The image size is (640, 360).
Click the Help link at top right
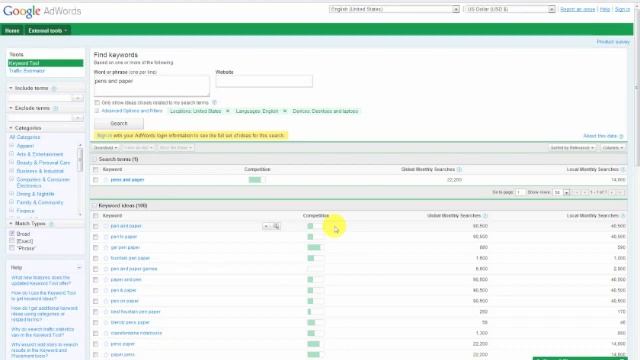(x=605, y=9)
